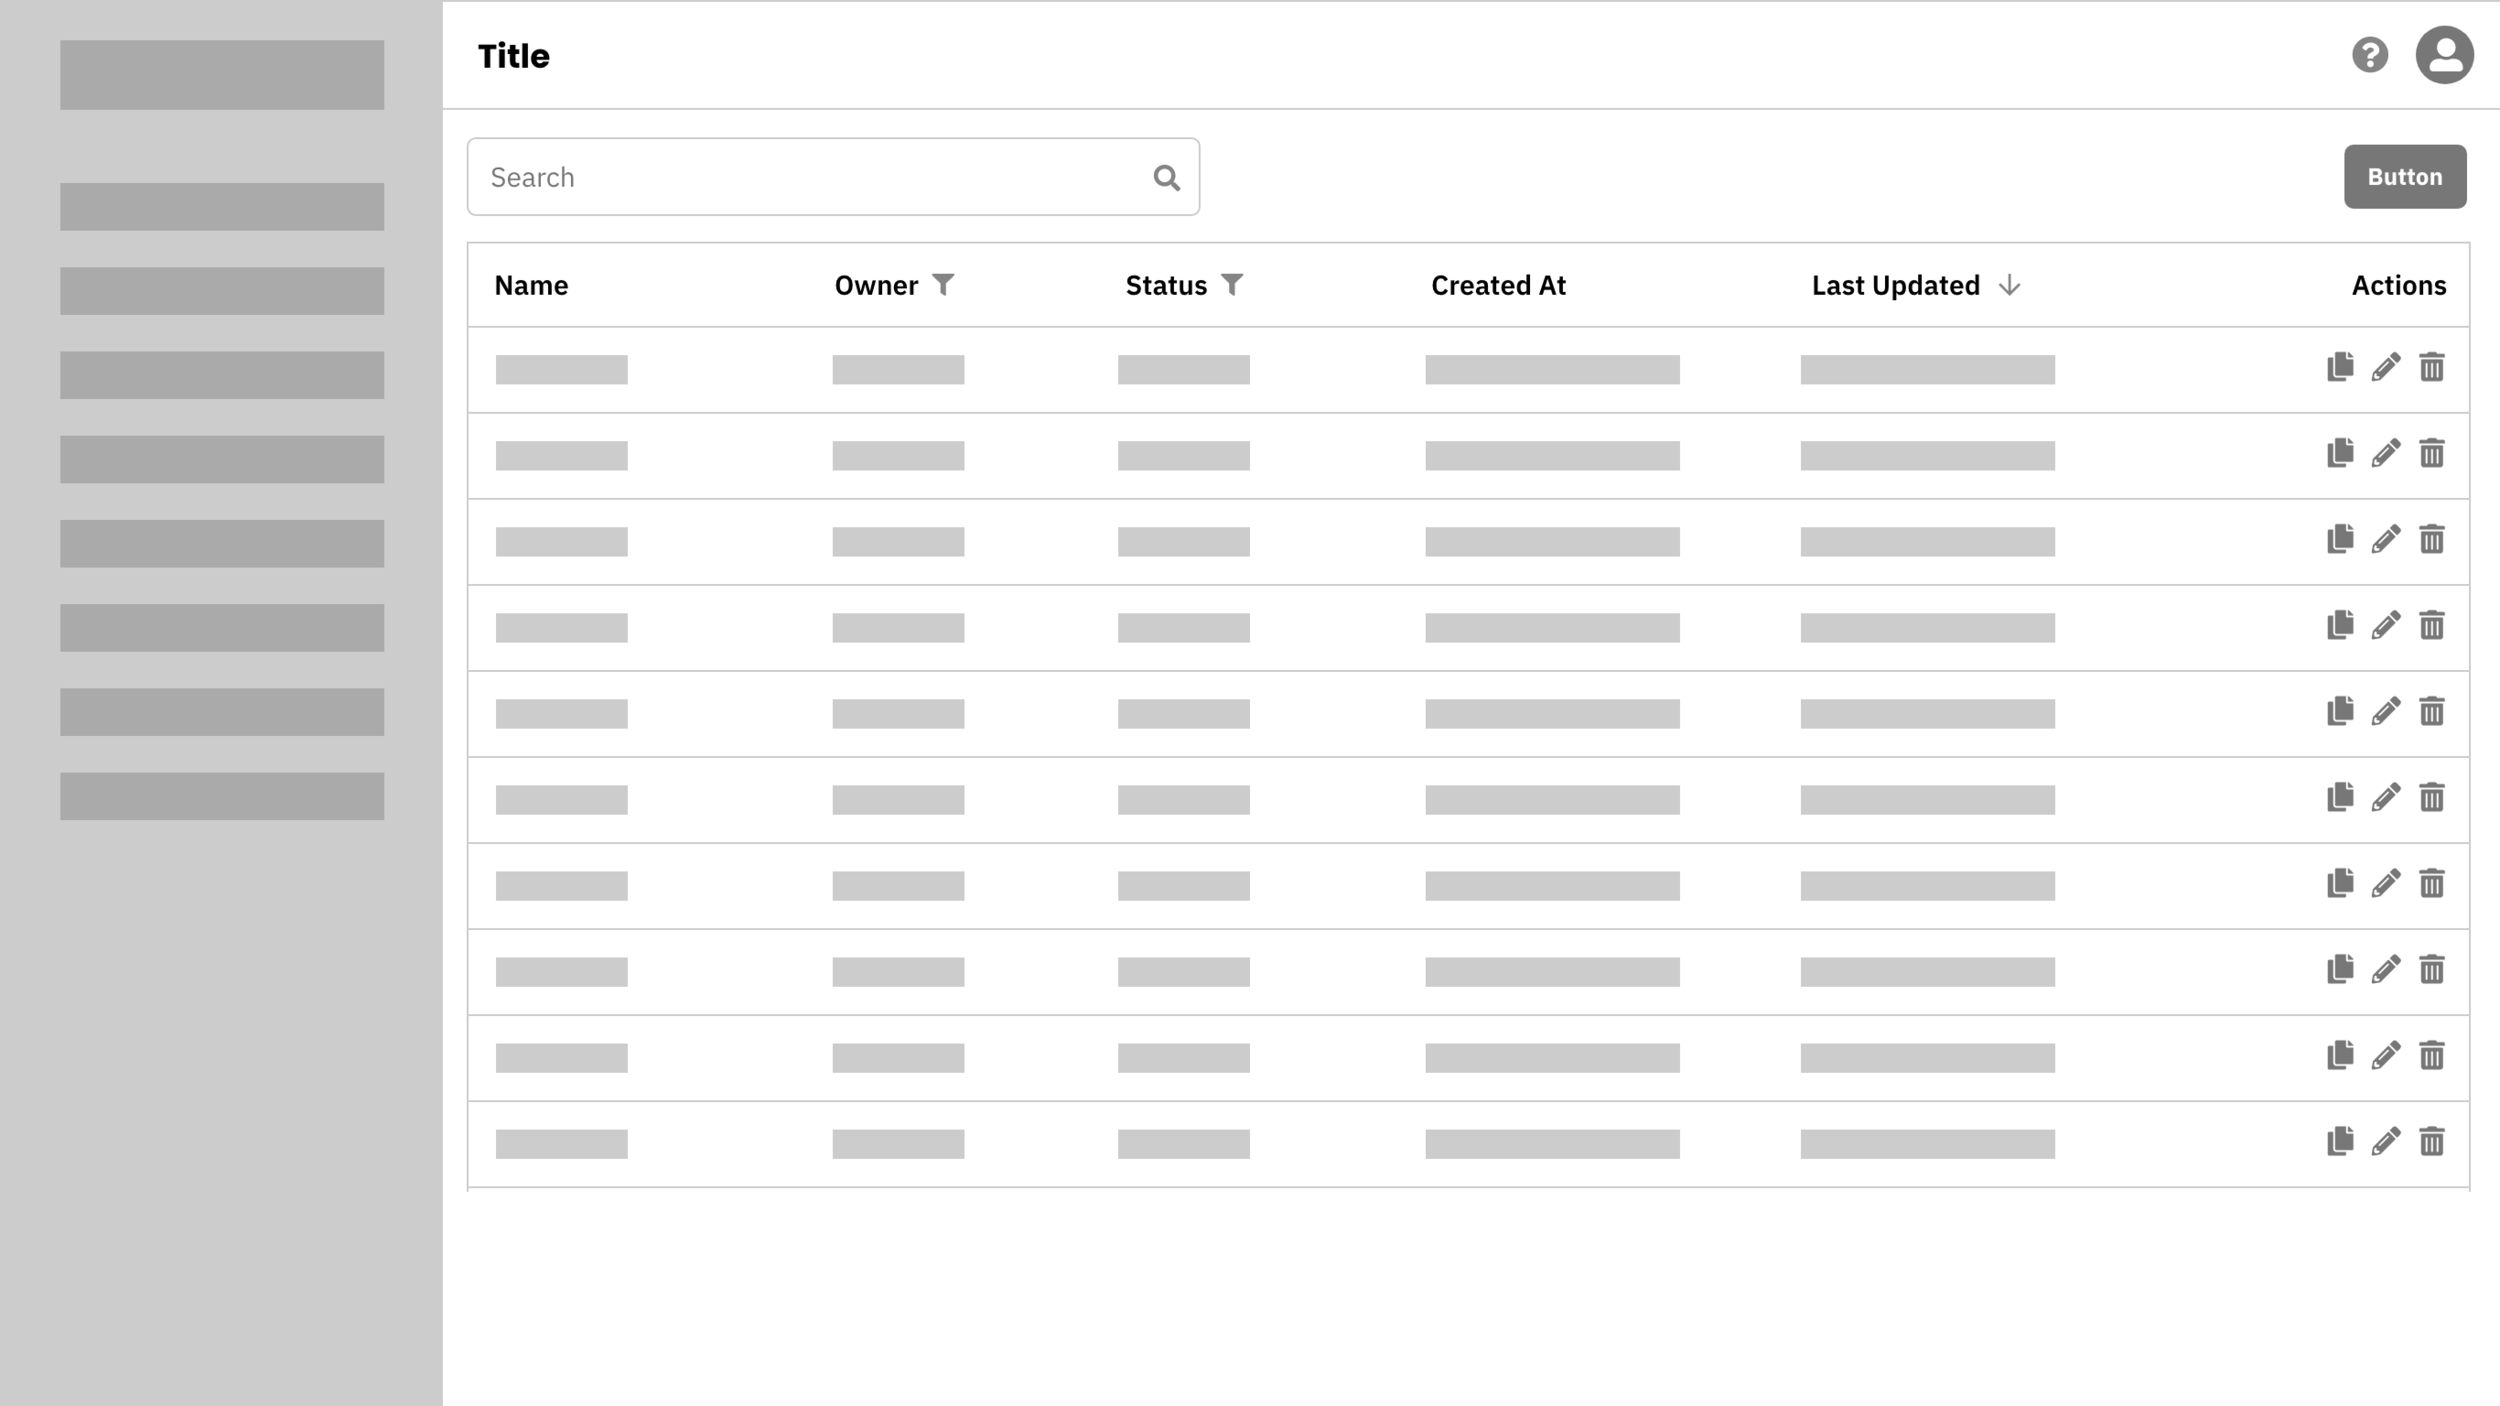The image size is (2500, 1406).
Task: Open the Status column filter
Action: click(1233, 284)
